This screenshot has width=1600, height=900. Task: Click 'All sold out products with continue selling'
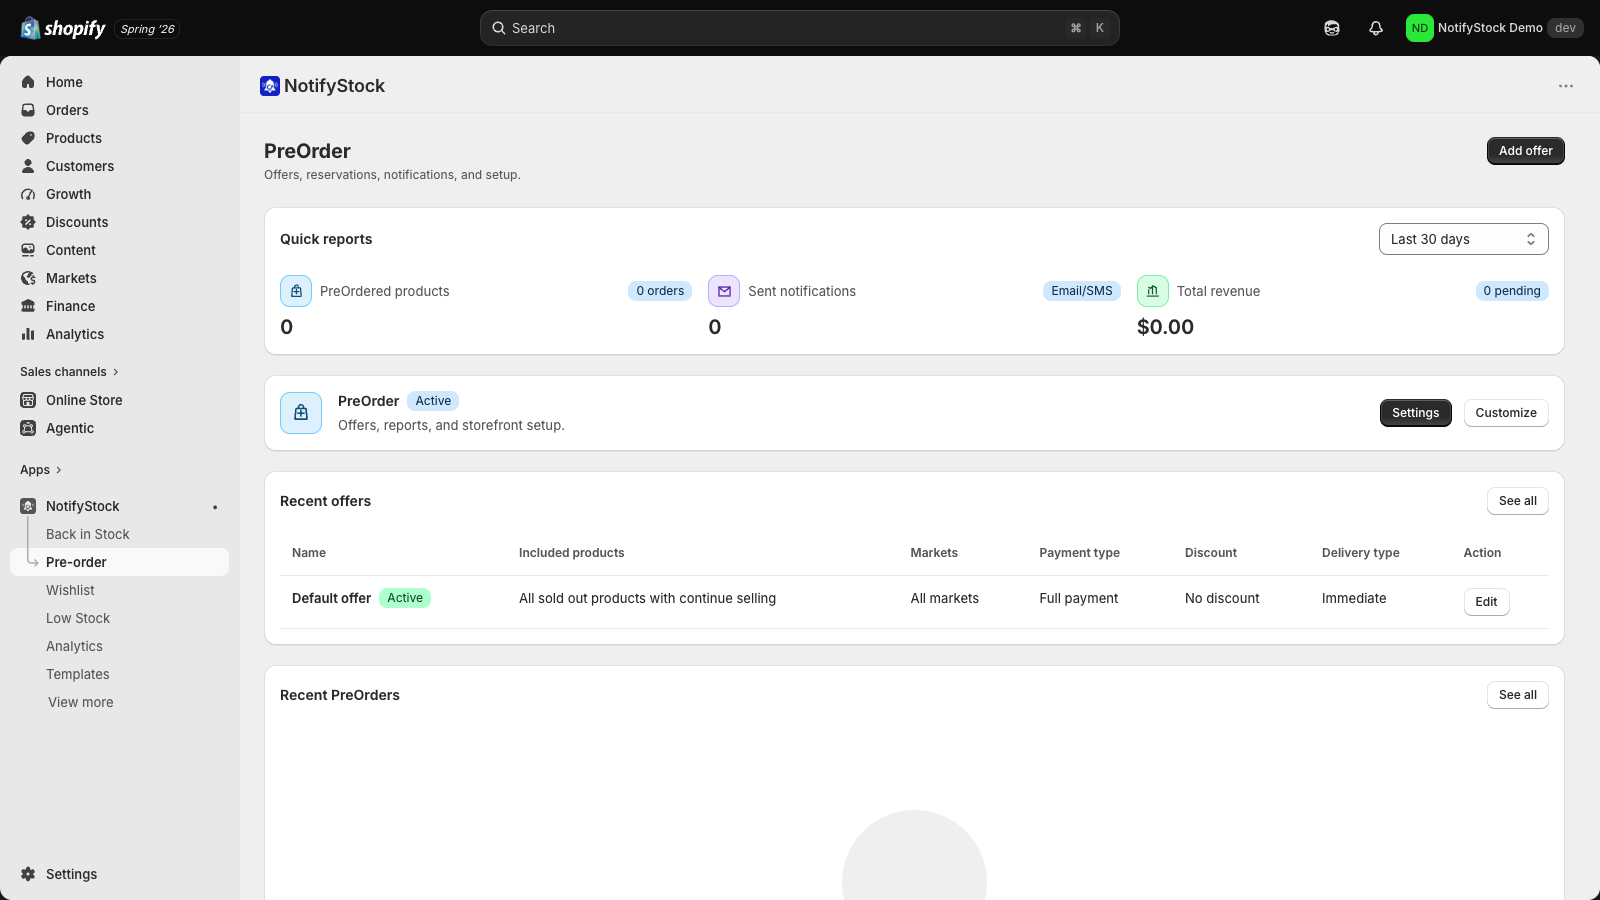point(647,598)
